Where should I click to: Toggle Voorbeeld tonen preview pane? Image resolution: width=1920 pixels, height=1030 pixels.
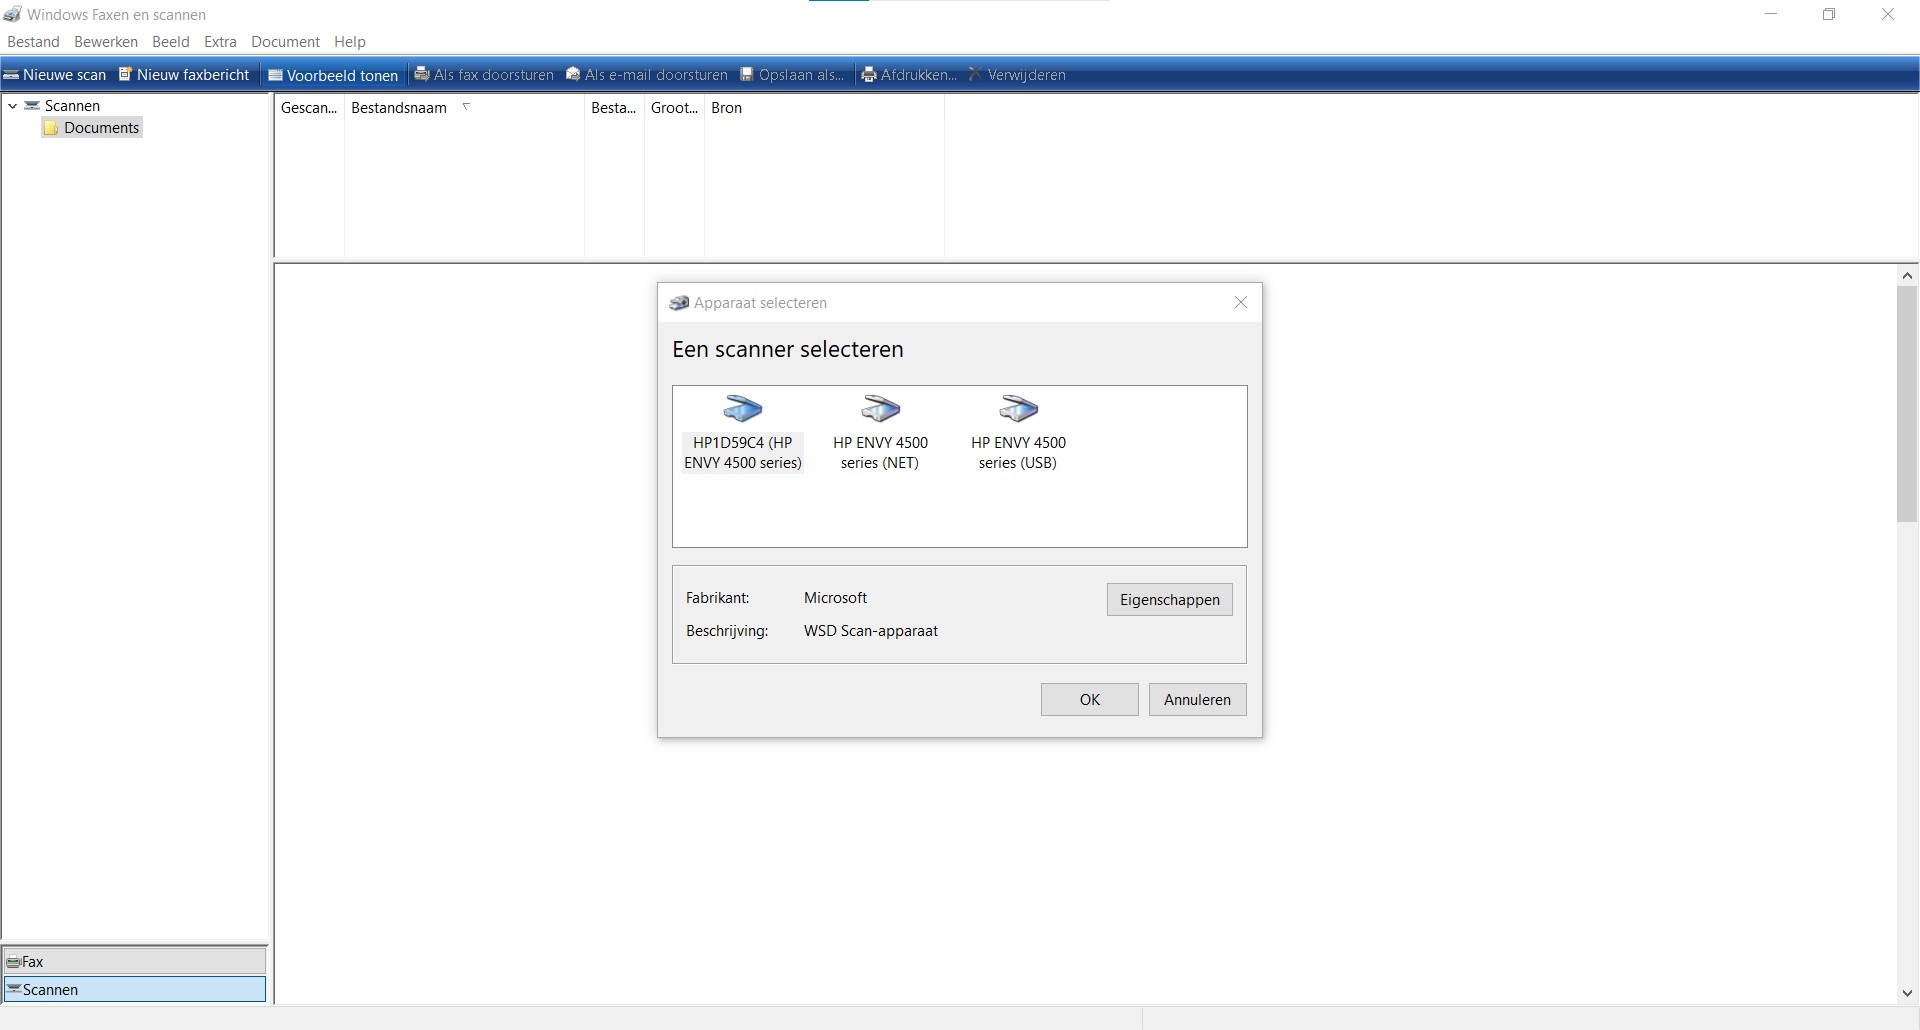tap(333, 75)
